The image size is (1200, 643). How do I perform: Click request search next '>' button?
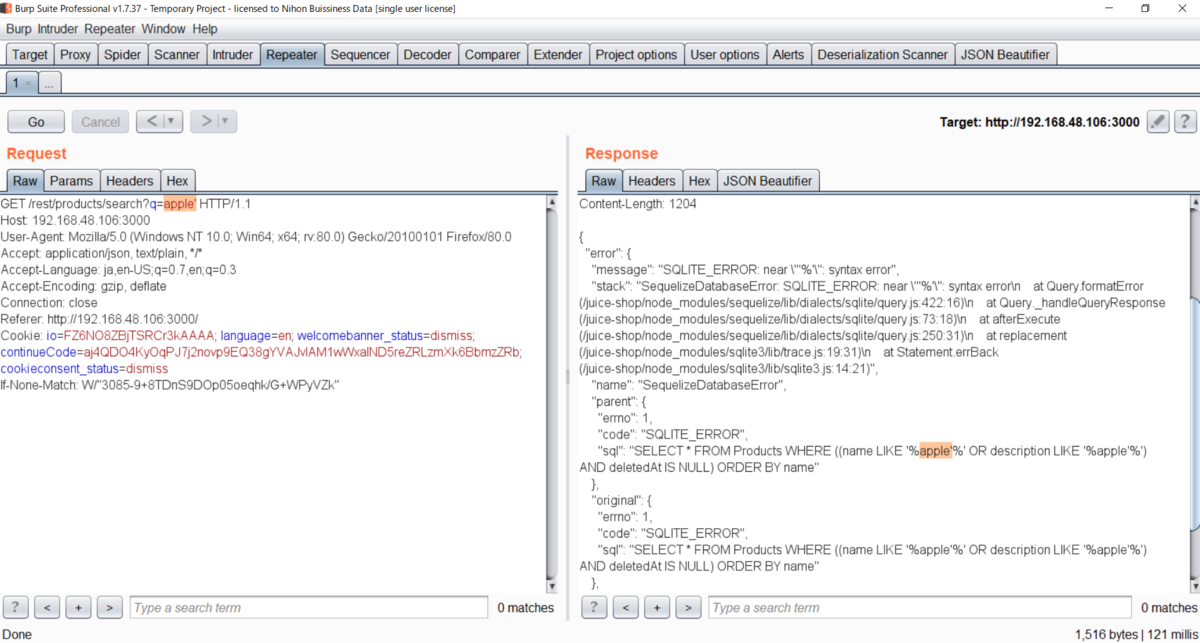(110, 607)
